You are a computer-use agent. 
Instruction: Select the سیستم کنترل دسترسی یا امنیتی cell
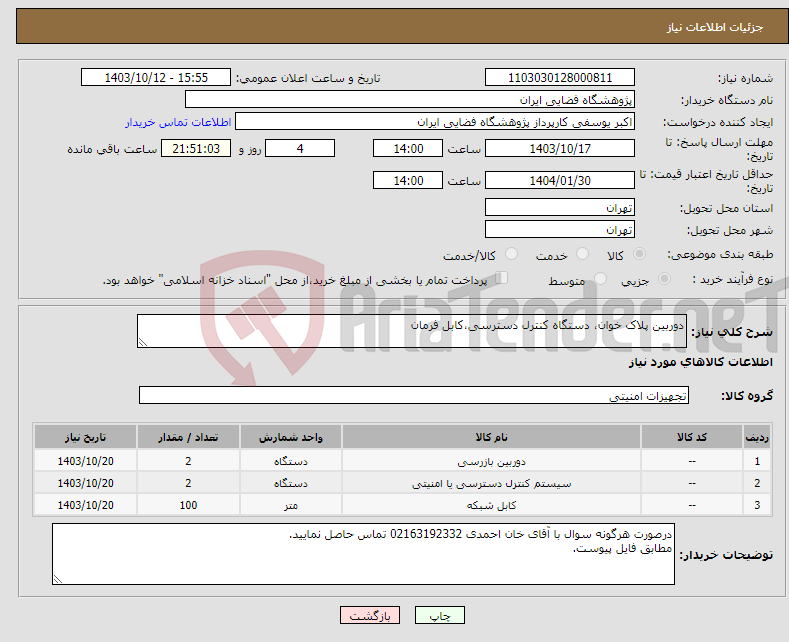tap(491, 483)
